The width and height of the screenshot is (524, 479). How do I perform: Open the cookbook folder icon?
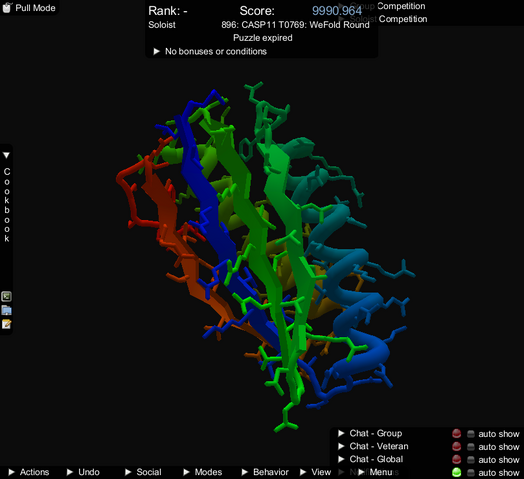coord(6,310)
